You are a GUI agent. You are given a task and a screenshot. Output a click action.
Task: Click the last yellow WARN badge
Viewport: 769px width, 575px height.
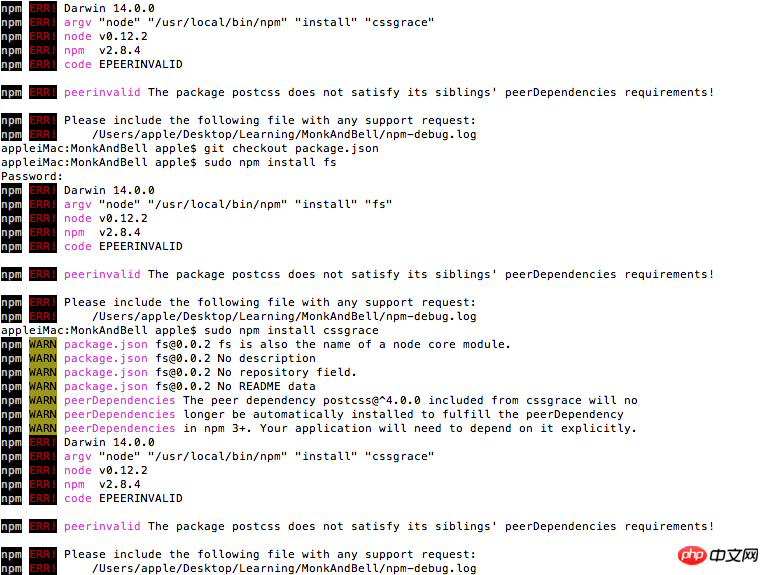[x=43, y=428]
